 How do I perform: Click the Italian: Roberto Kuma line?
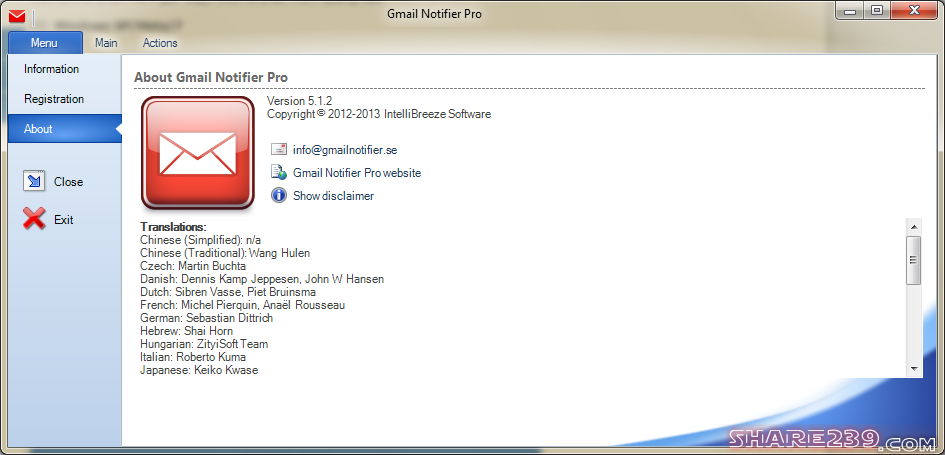[193, 357]
